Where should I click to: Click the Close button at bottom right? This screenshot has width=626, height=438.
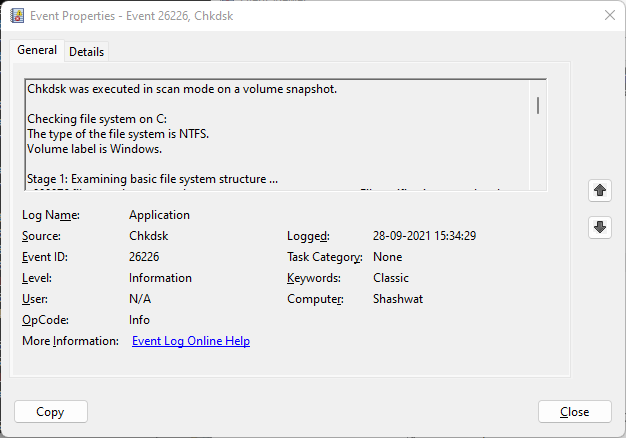(574, 412)
